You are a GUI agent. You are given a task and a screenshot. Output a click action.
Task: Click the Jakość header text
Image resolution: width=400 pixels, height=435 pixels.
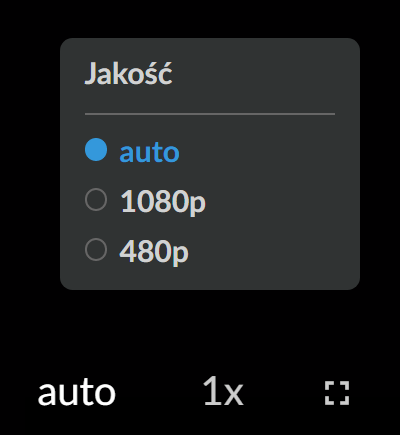click(128, 73)
